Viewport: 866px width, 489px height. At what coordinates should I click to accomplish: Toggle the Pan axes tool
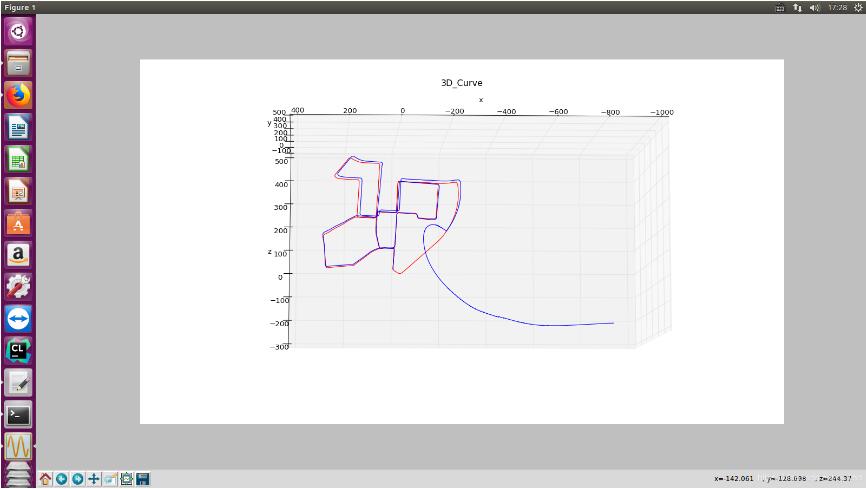click(94, 479)
